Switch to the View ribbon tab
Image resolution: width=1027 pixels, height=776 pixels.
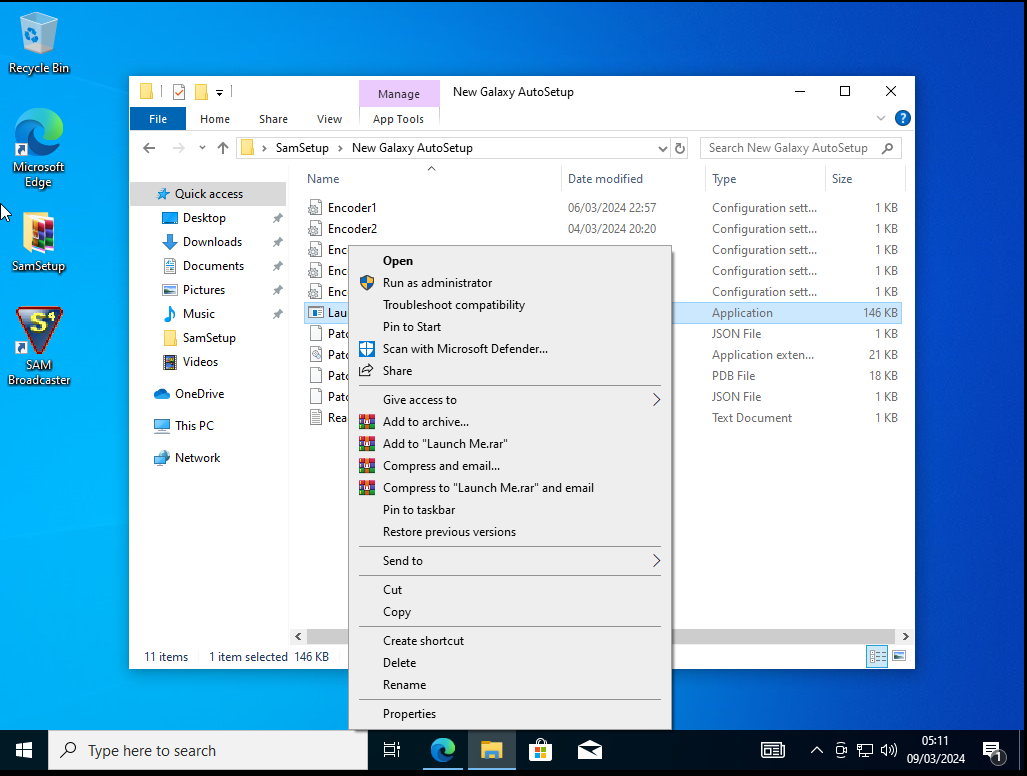tap(329, 119)
